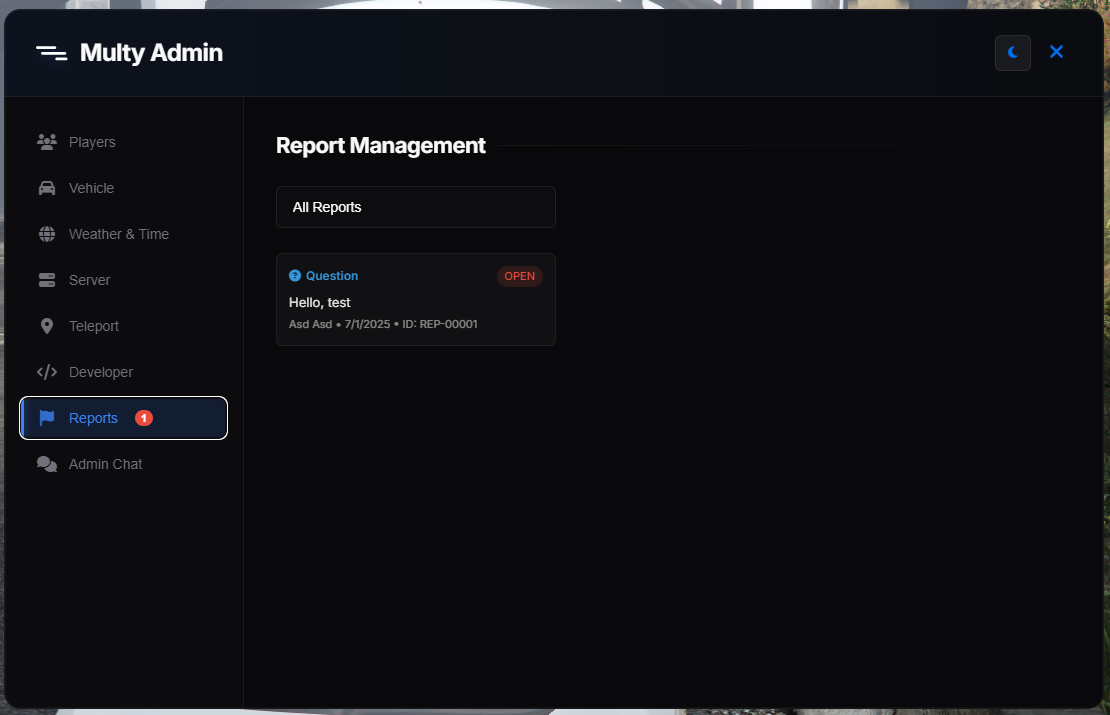Click the Weather & Time globe icon
Viewport: 1110px width, 715px height.
click(47, 234)
